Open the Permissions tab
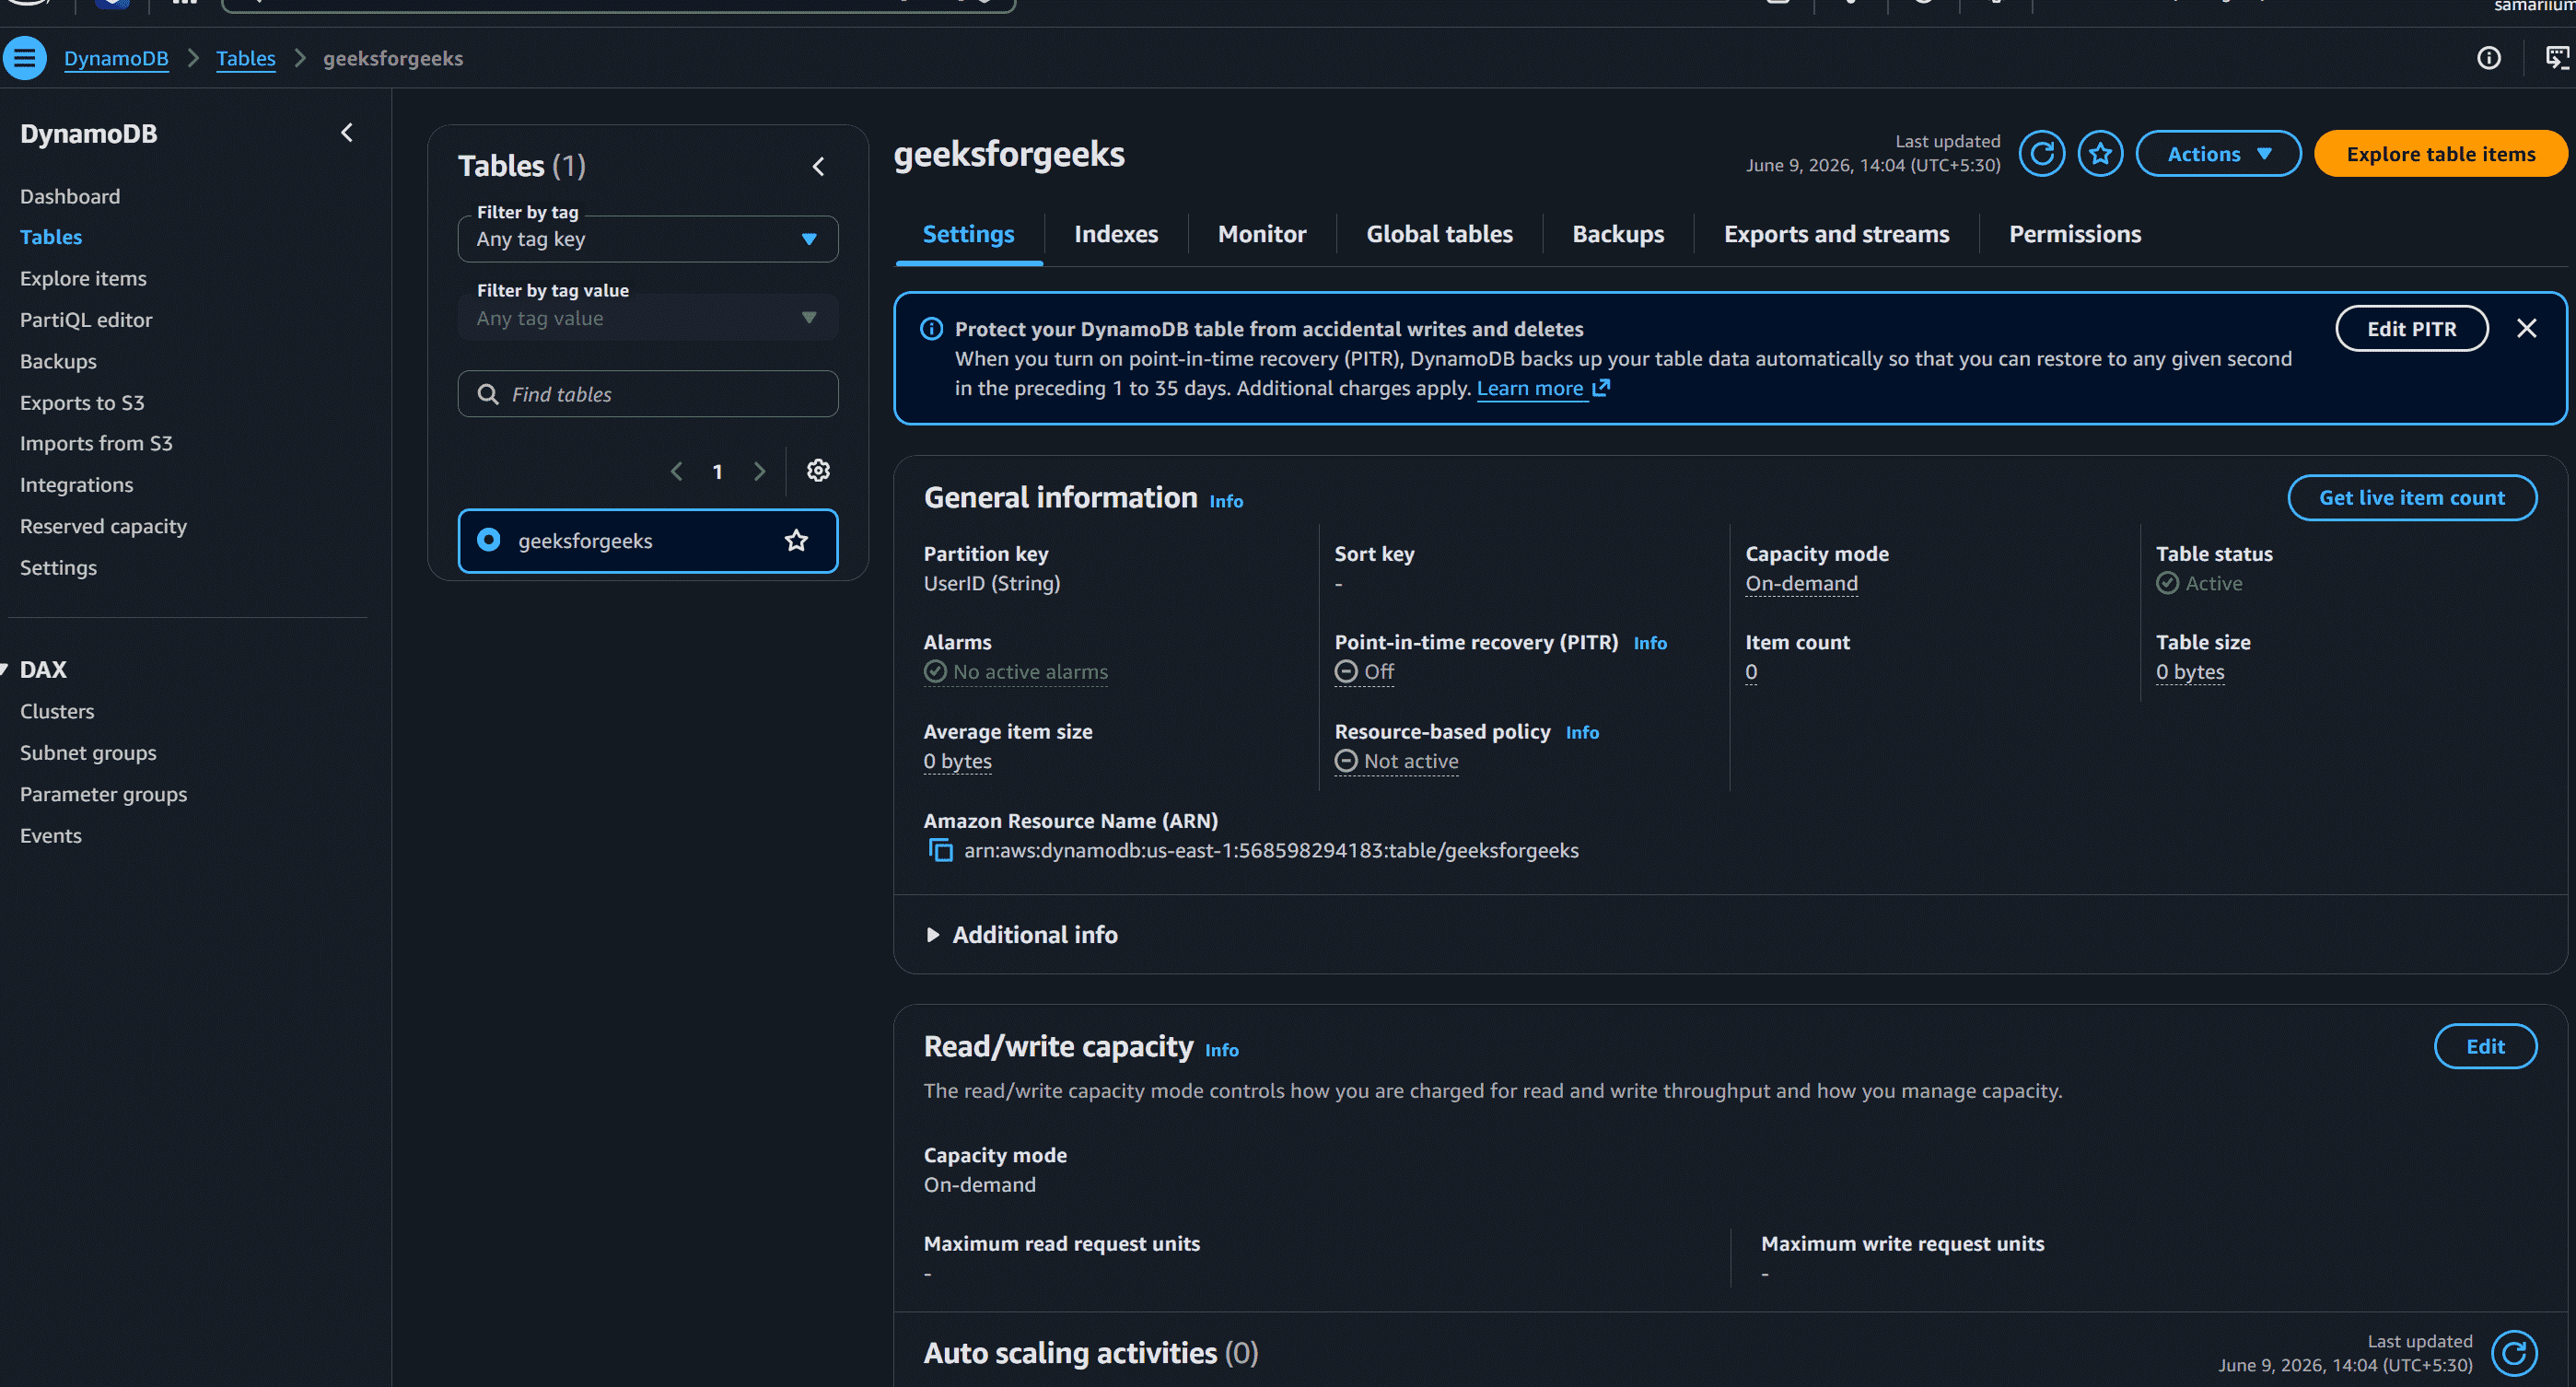 2075,234
